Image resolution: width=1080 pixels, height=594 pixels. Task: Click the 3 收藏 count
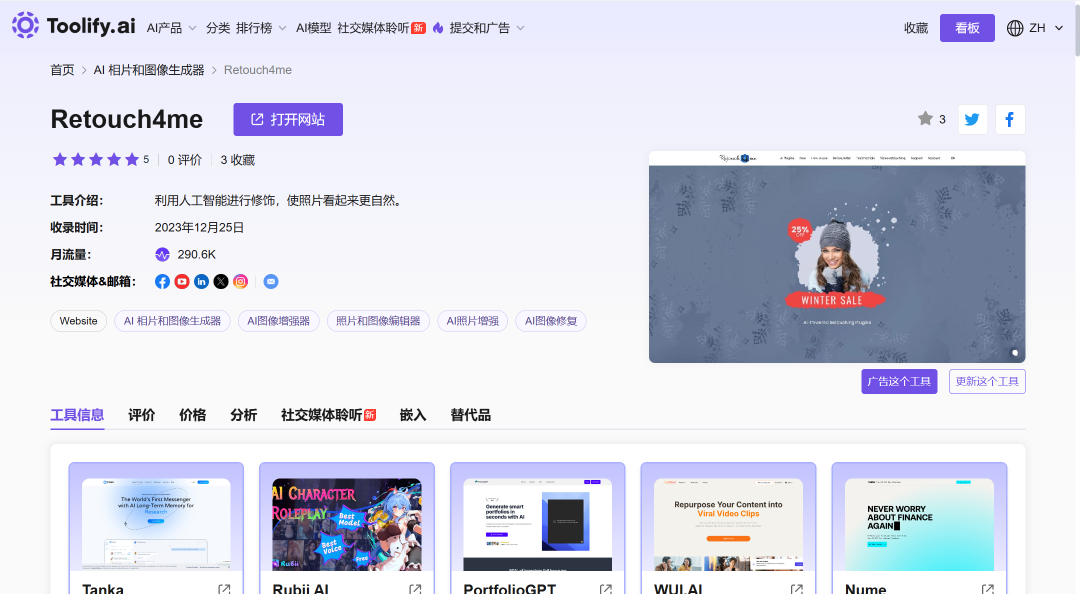(238, 160)
